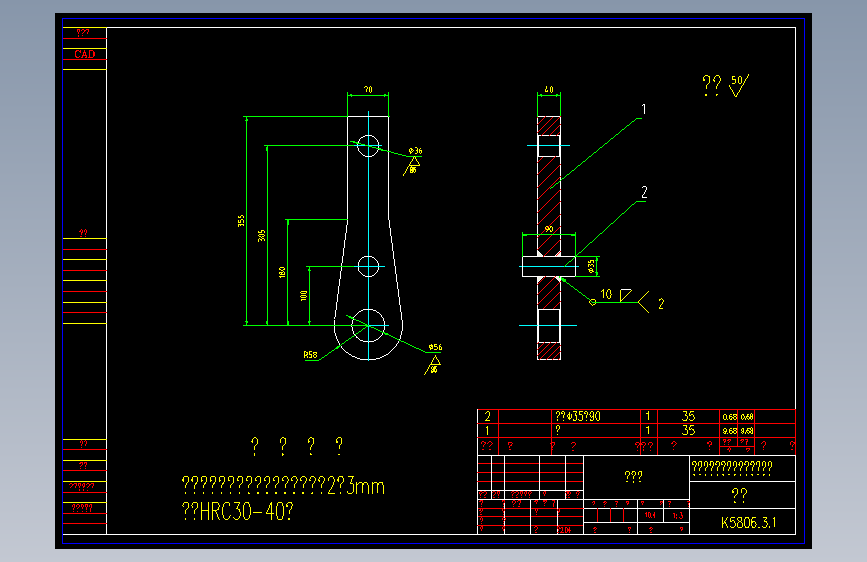
Task: Select the 70 width dimension text
Action: pyautogui.click(x=368, y=89)
